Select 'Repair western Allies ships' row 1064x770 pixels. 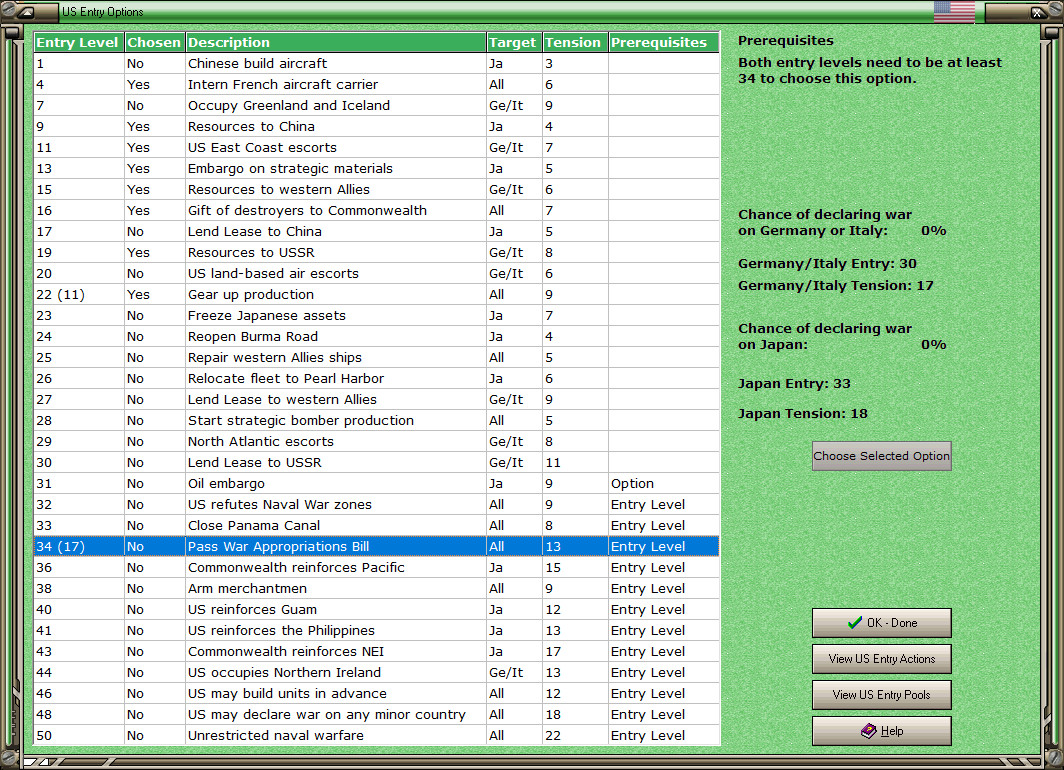[377, 358]
